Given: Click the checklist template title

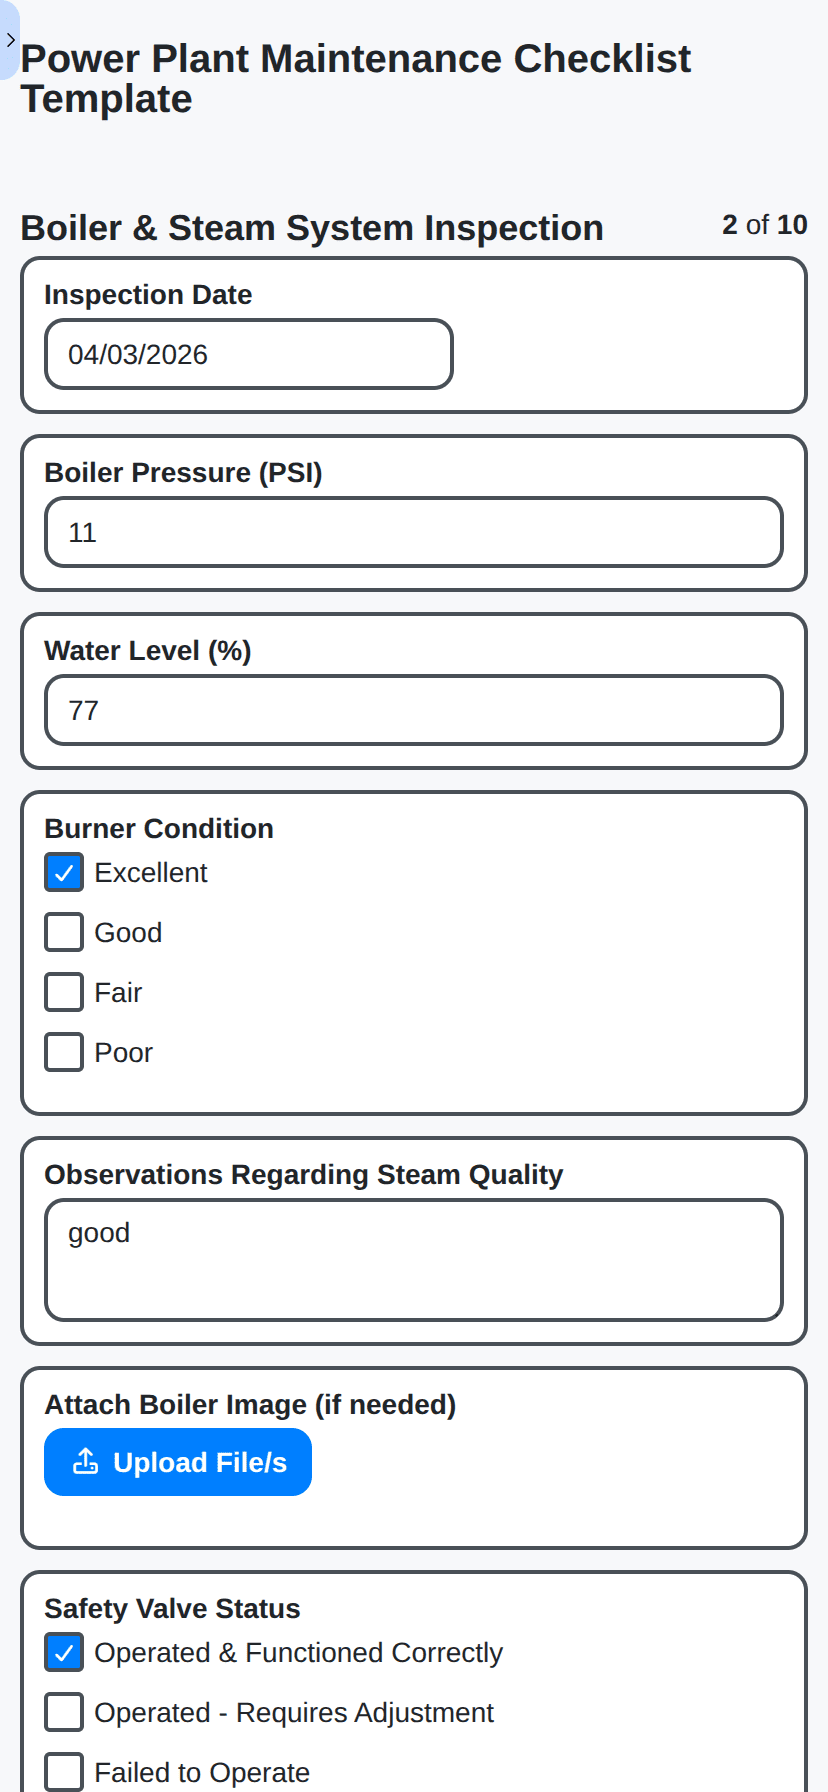Looking at the screenshot, I should coord(357,78).
